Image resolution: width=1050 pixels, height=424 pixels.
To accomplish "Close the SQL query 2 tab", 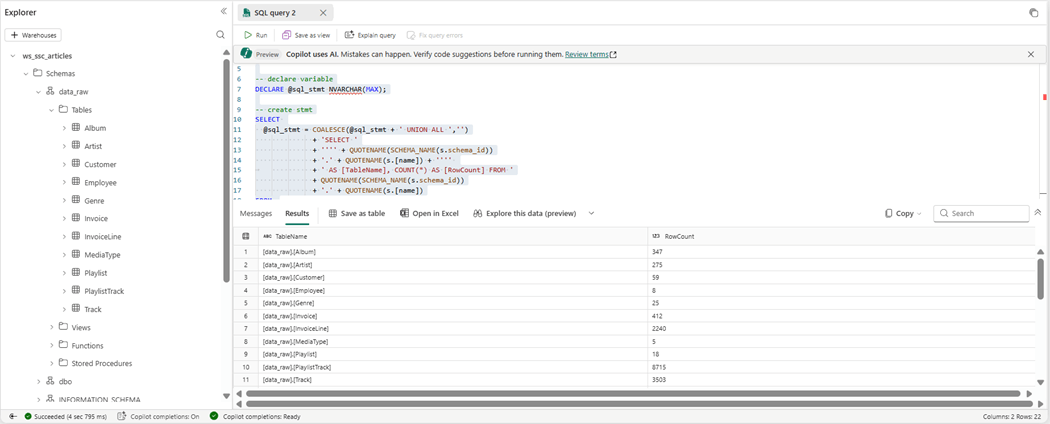I will 323,13.
